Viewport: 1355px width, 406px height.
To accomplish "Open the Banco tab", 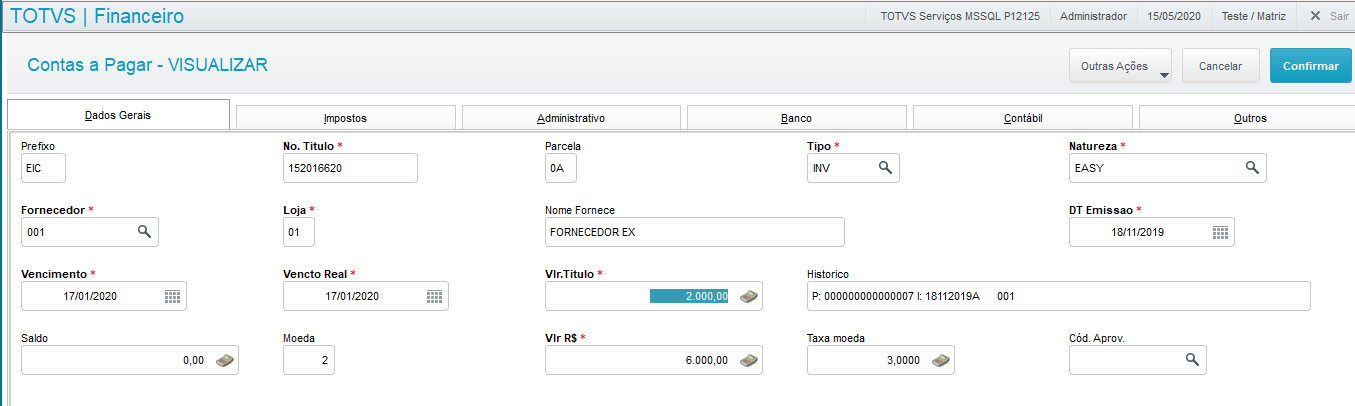I will click(797, 118).
